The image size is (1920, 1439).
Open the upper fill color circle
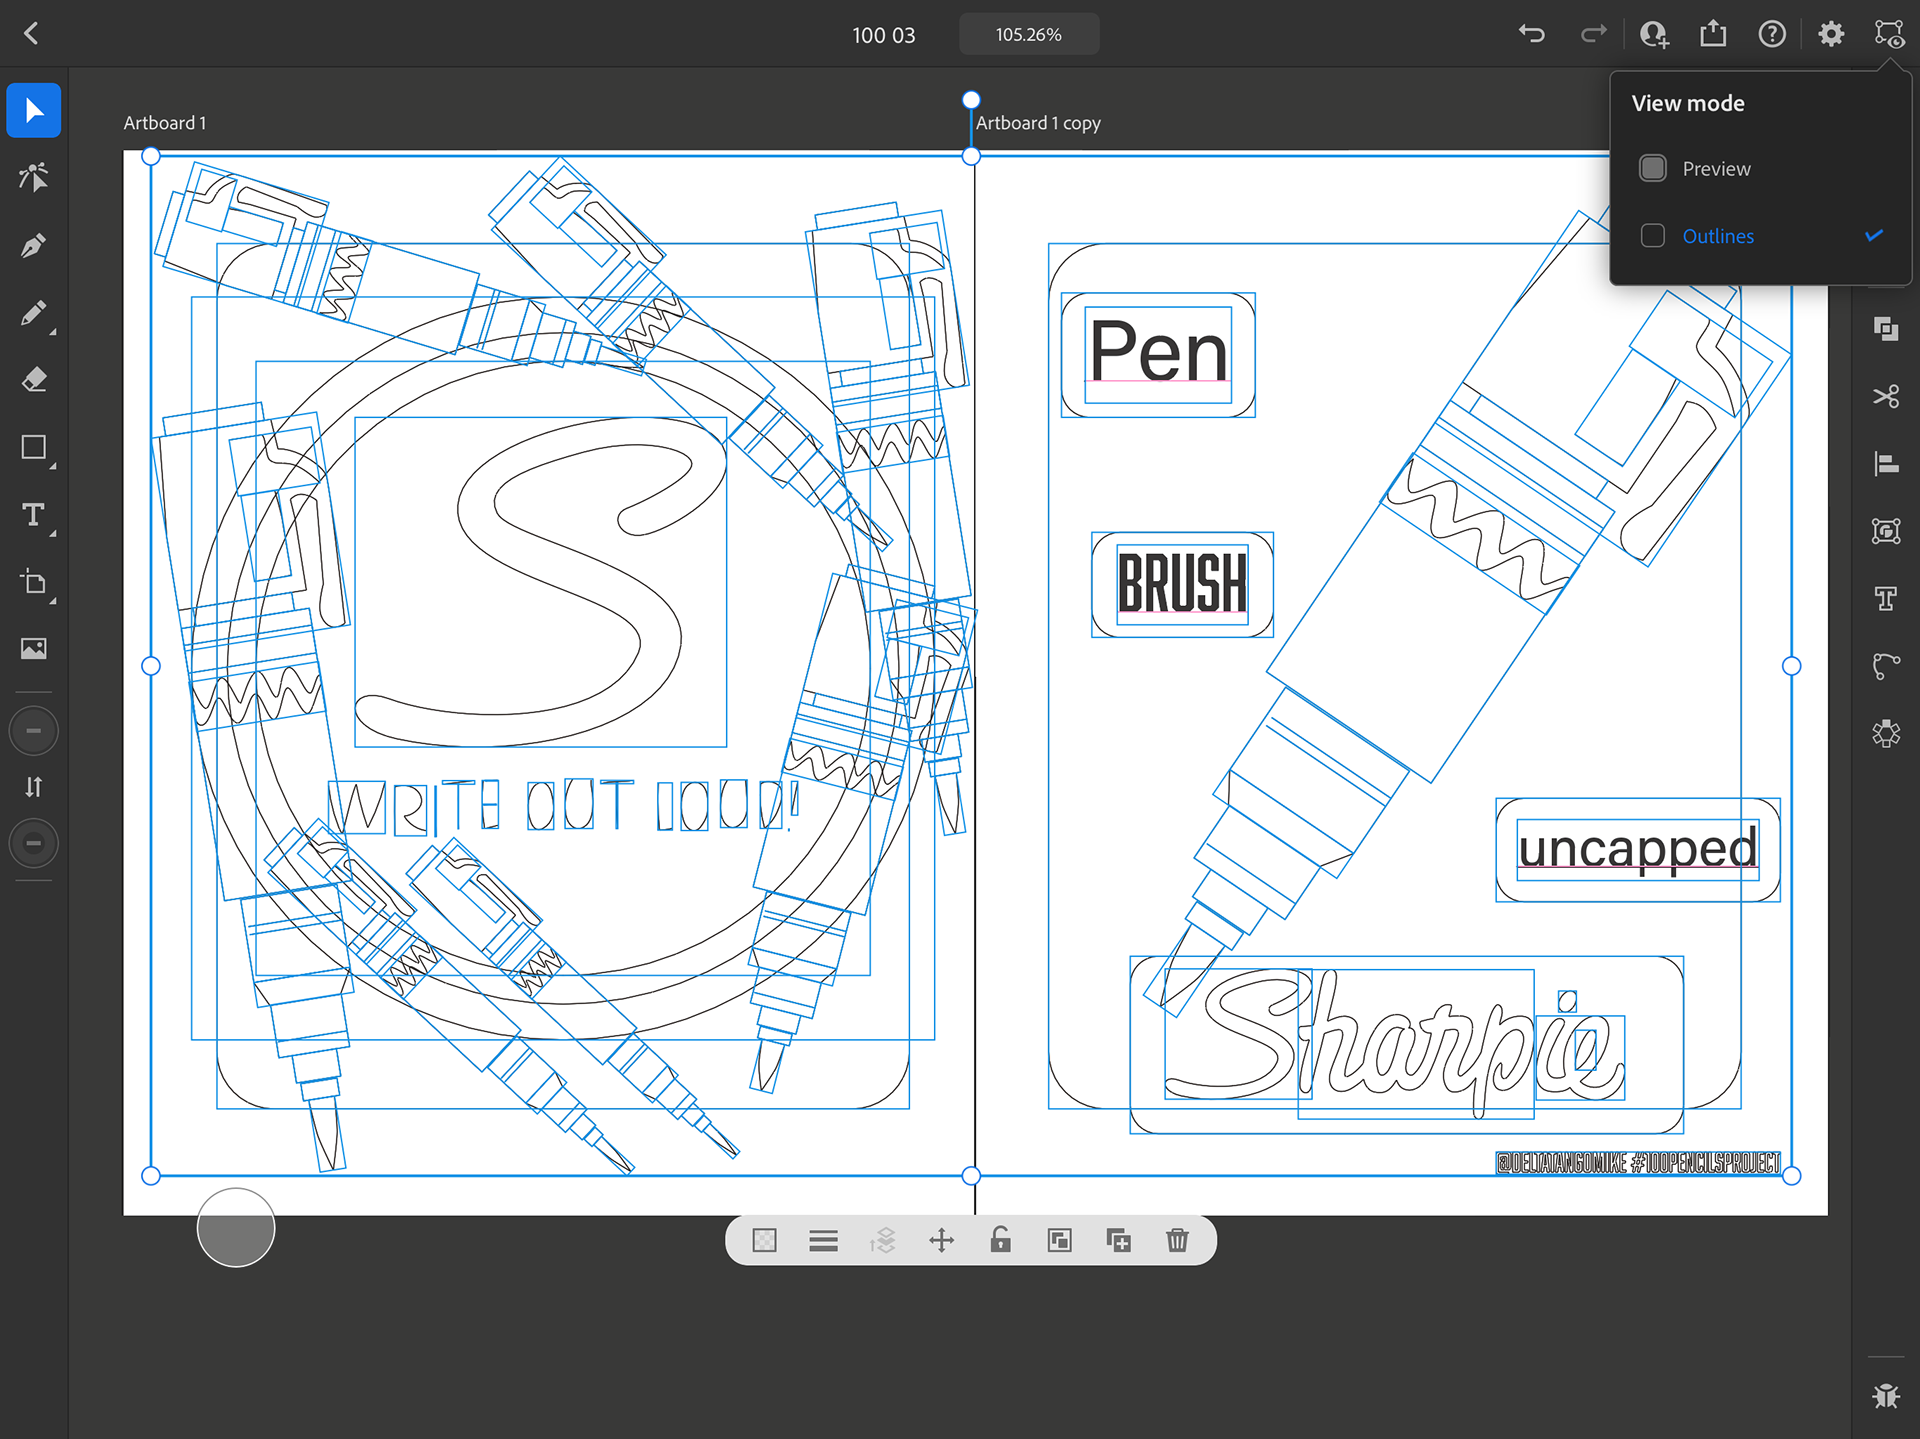[33, 731]
